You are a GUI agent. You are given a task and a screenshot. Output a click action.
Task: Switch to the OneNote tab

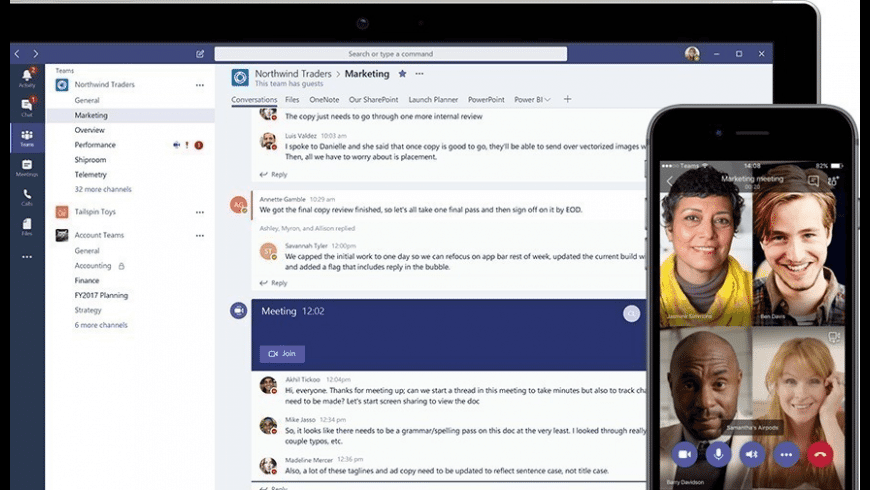pos(324,100)
